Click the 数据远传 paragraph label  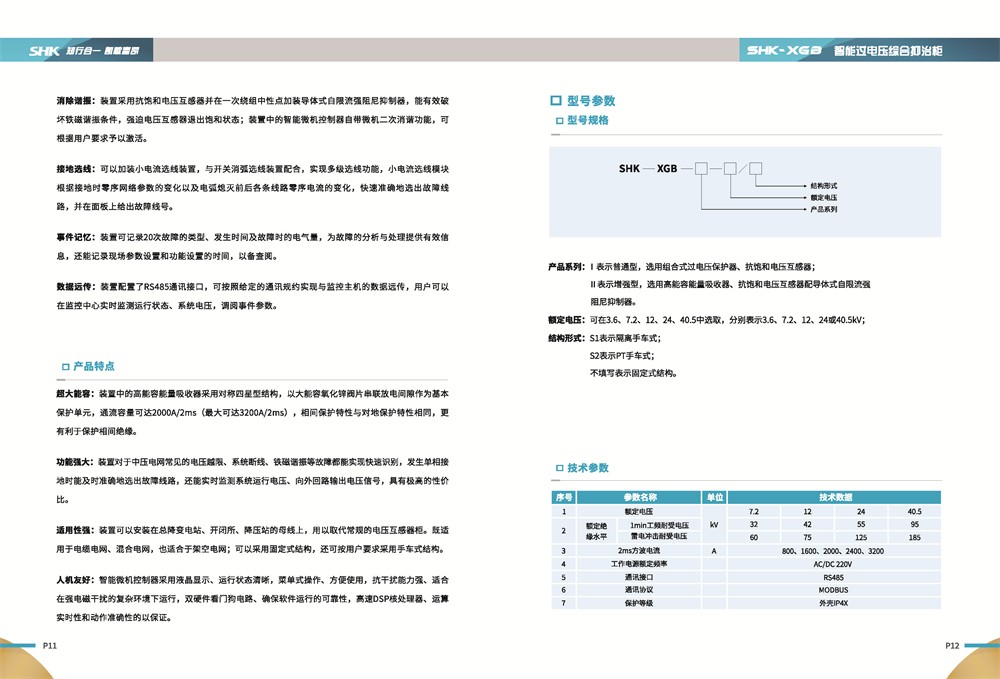click(75, 287)
